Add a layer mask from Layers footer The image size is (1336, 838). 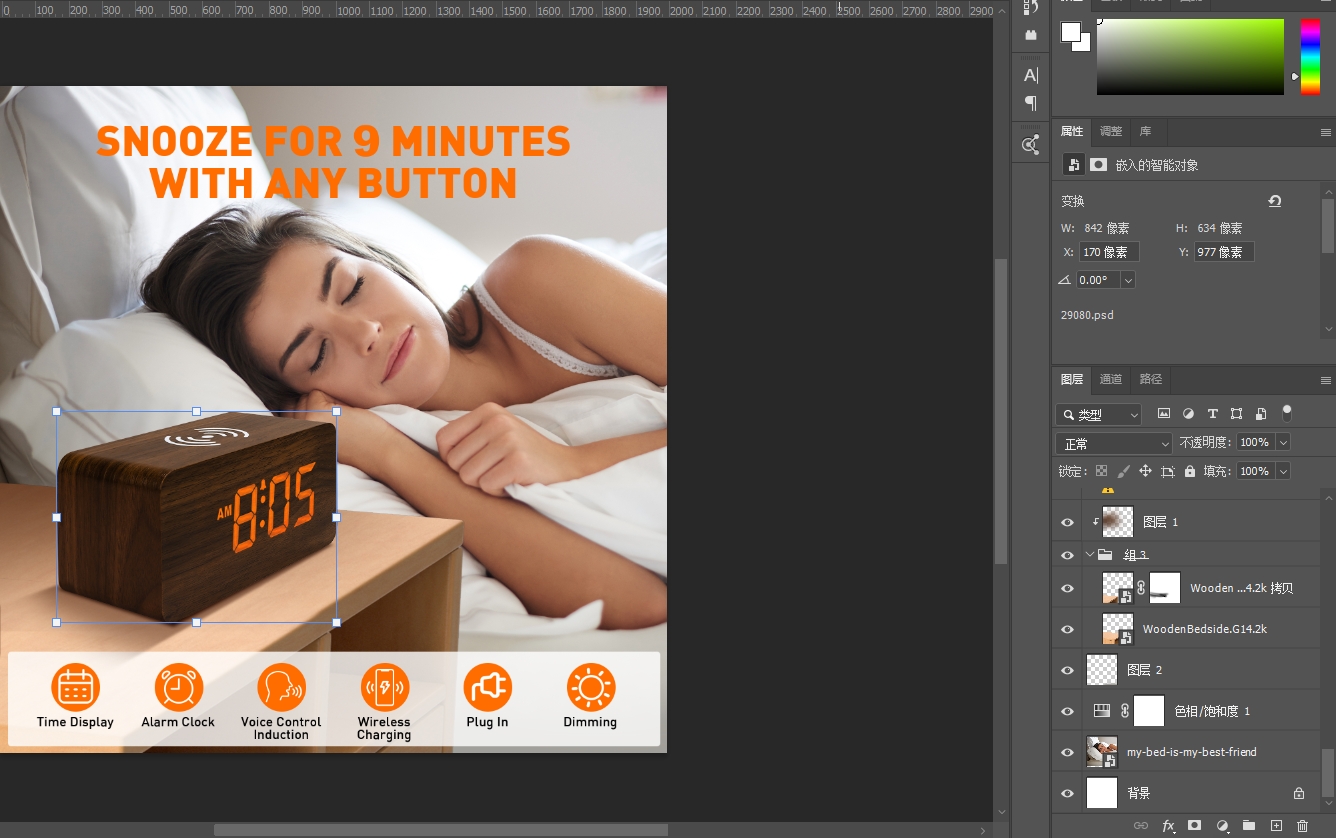1194,826
